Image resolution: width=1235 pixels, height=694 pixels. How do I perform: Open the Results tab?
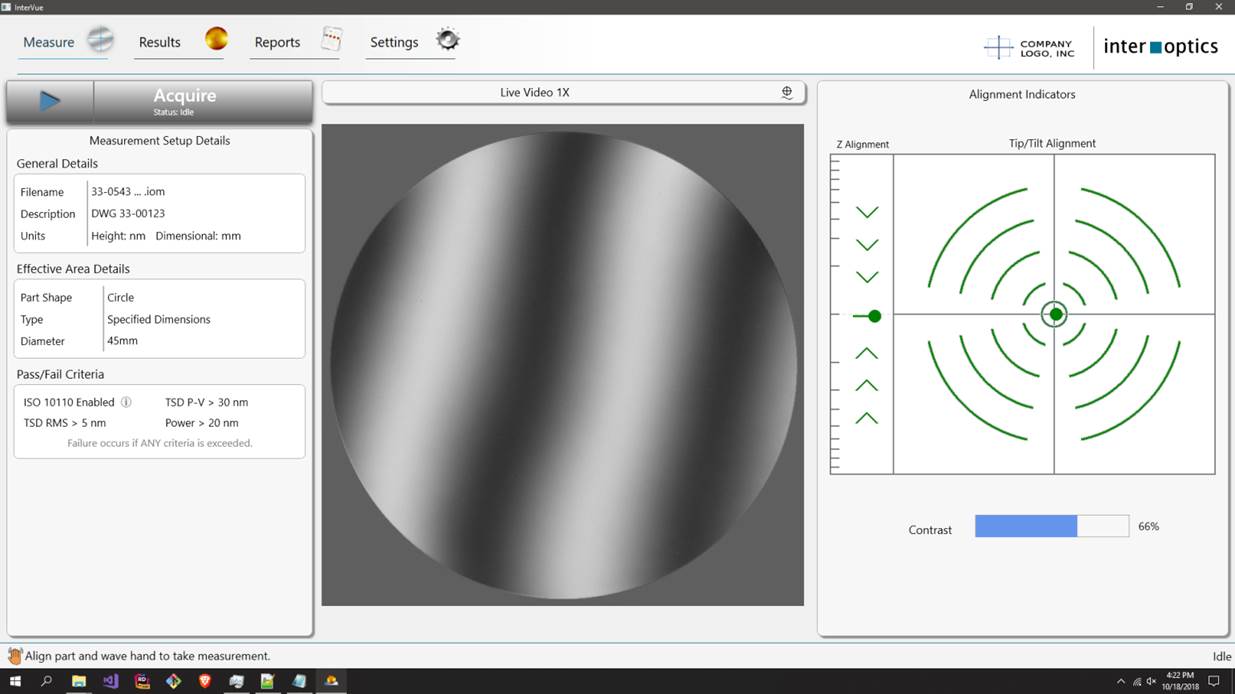[x=160, y=42]
